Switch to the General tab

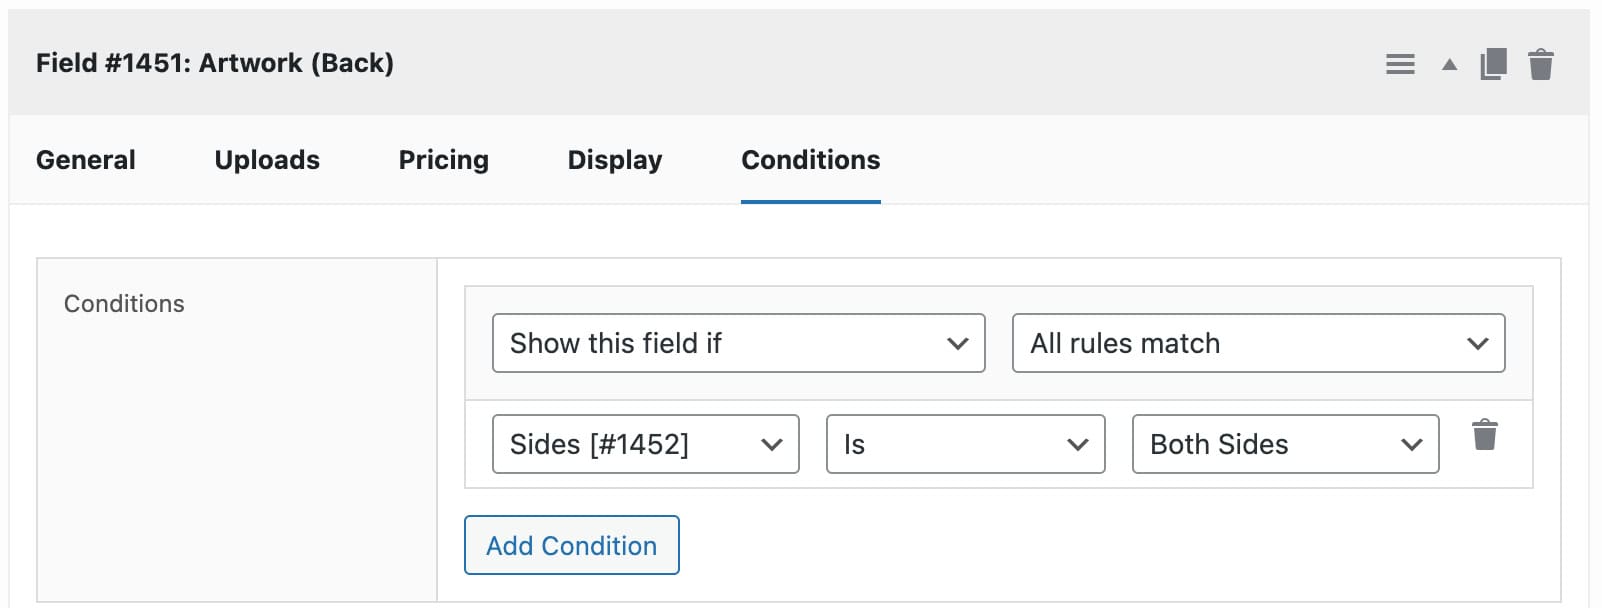click(85, 159)
